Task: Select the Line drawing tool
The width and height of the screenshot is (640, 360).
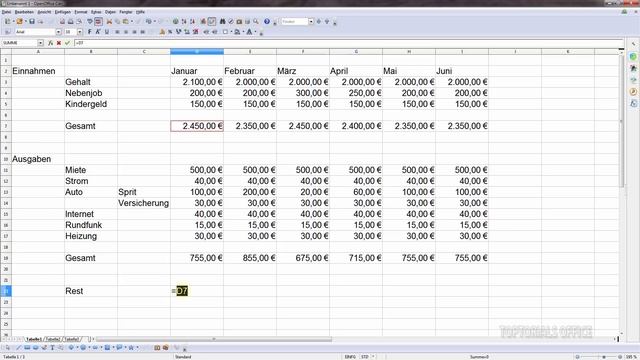Action: click(x=18, y=348)
